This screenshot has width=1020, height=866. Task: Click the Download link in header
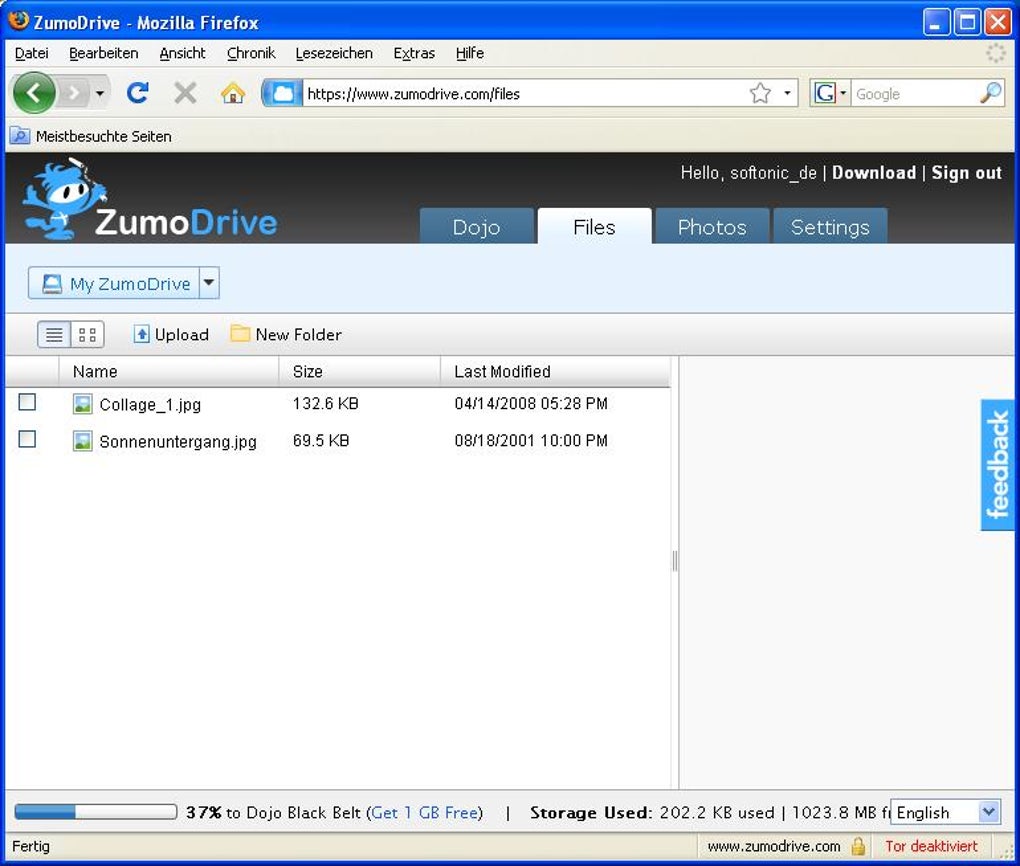tap(874, 173)
